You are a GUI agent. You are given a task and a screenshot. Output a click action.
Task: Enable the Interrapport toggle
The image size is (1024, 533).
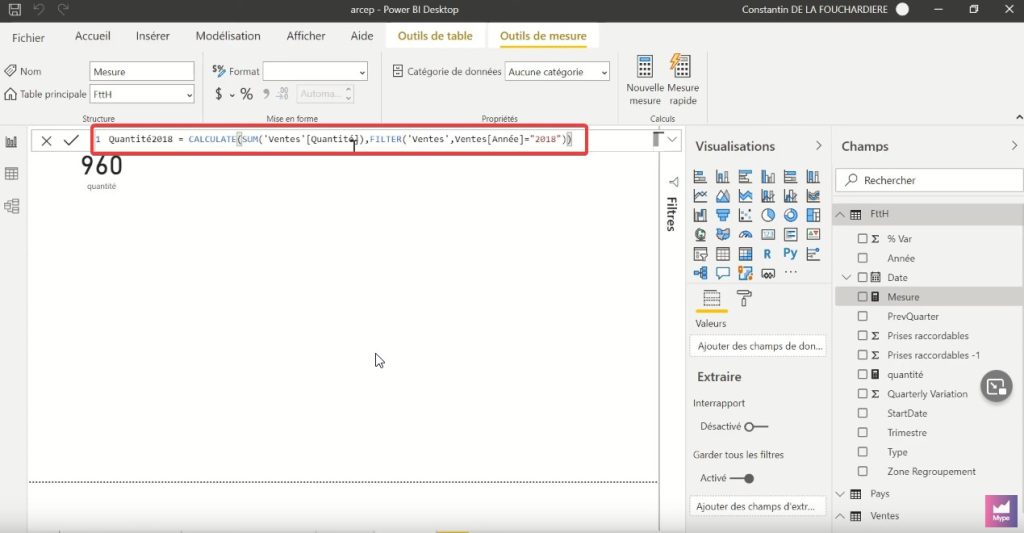(x=756, y=427)
